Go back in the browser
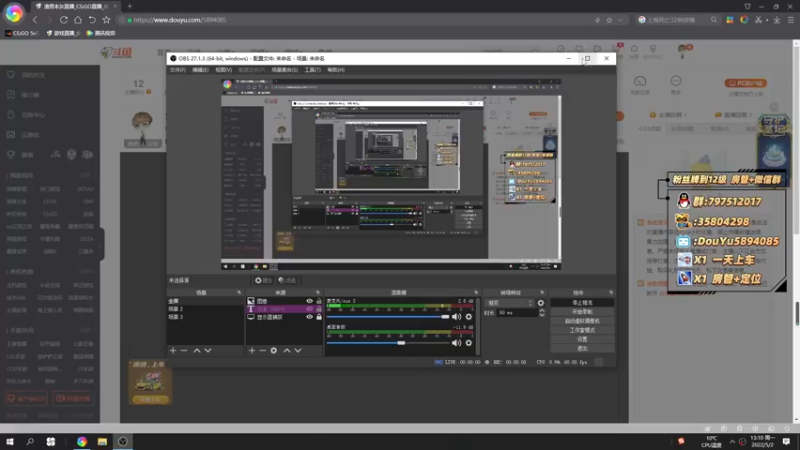Screen dimensions: 800x450 (35, 20)
